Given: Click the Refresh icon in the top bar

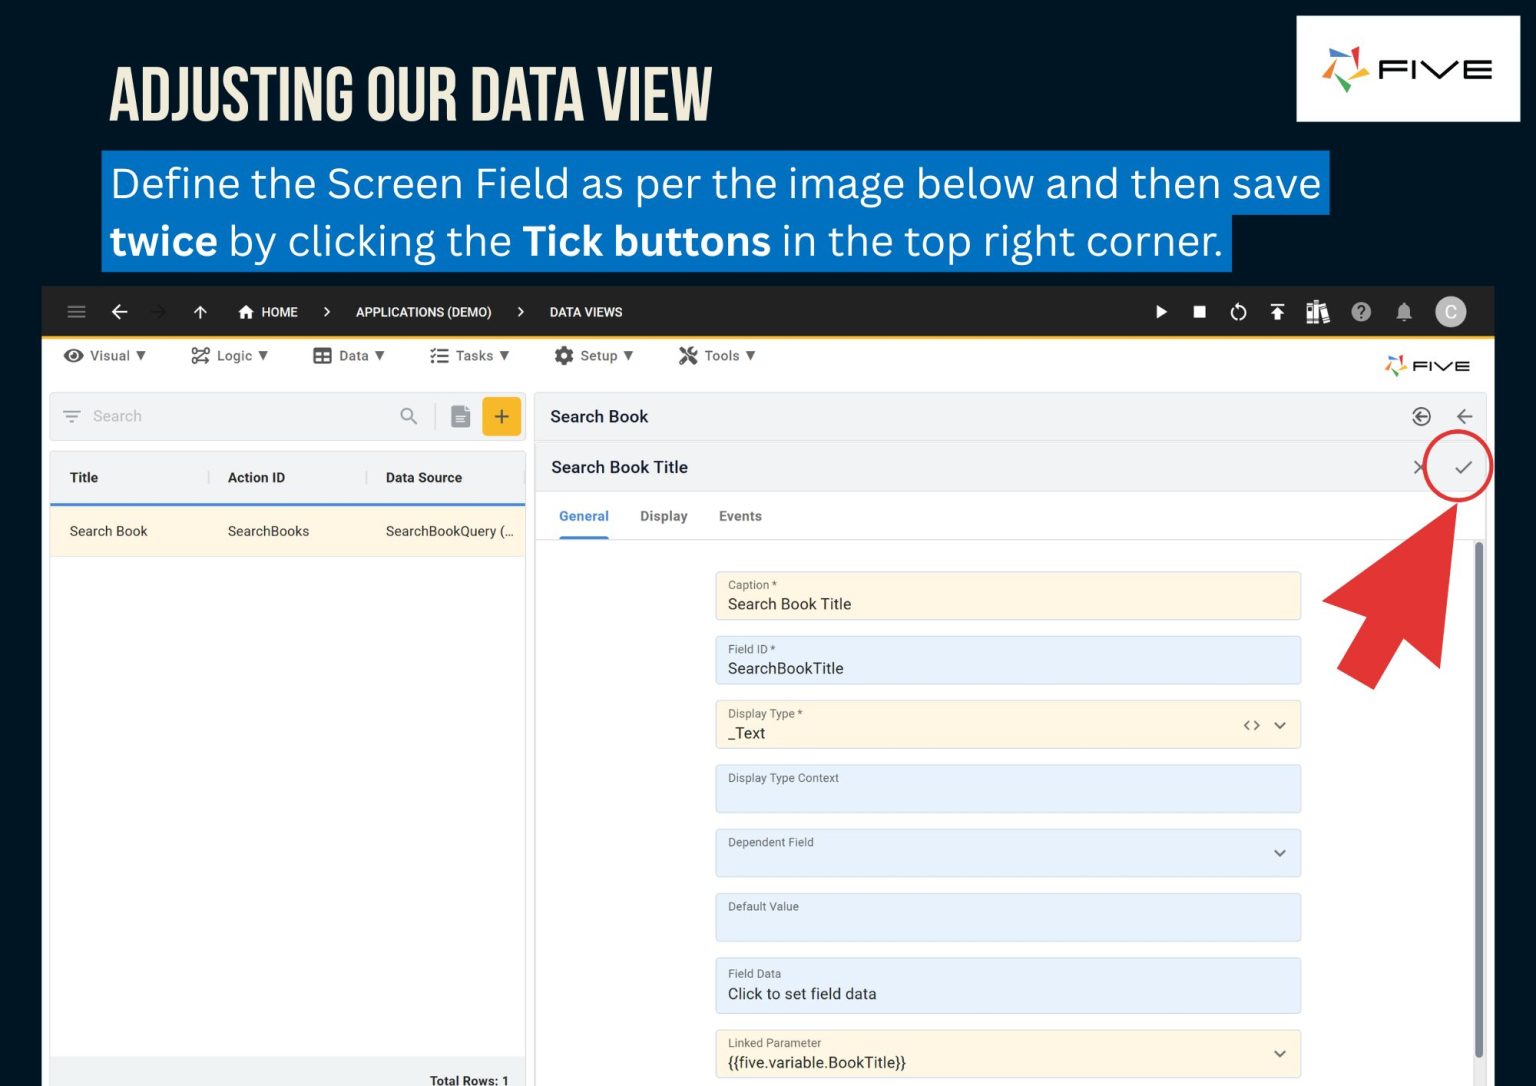Looking at the screenshot, I should [x=1239, y=312].
